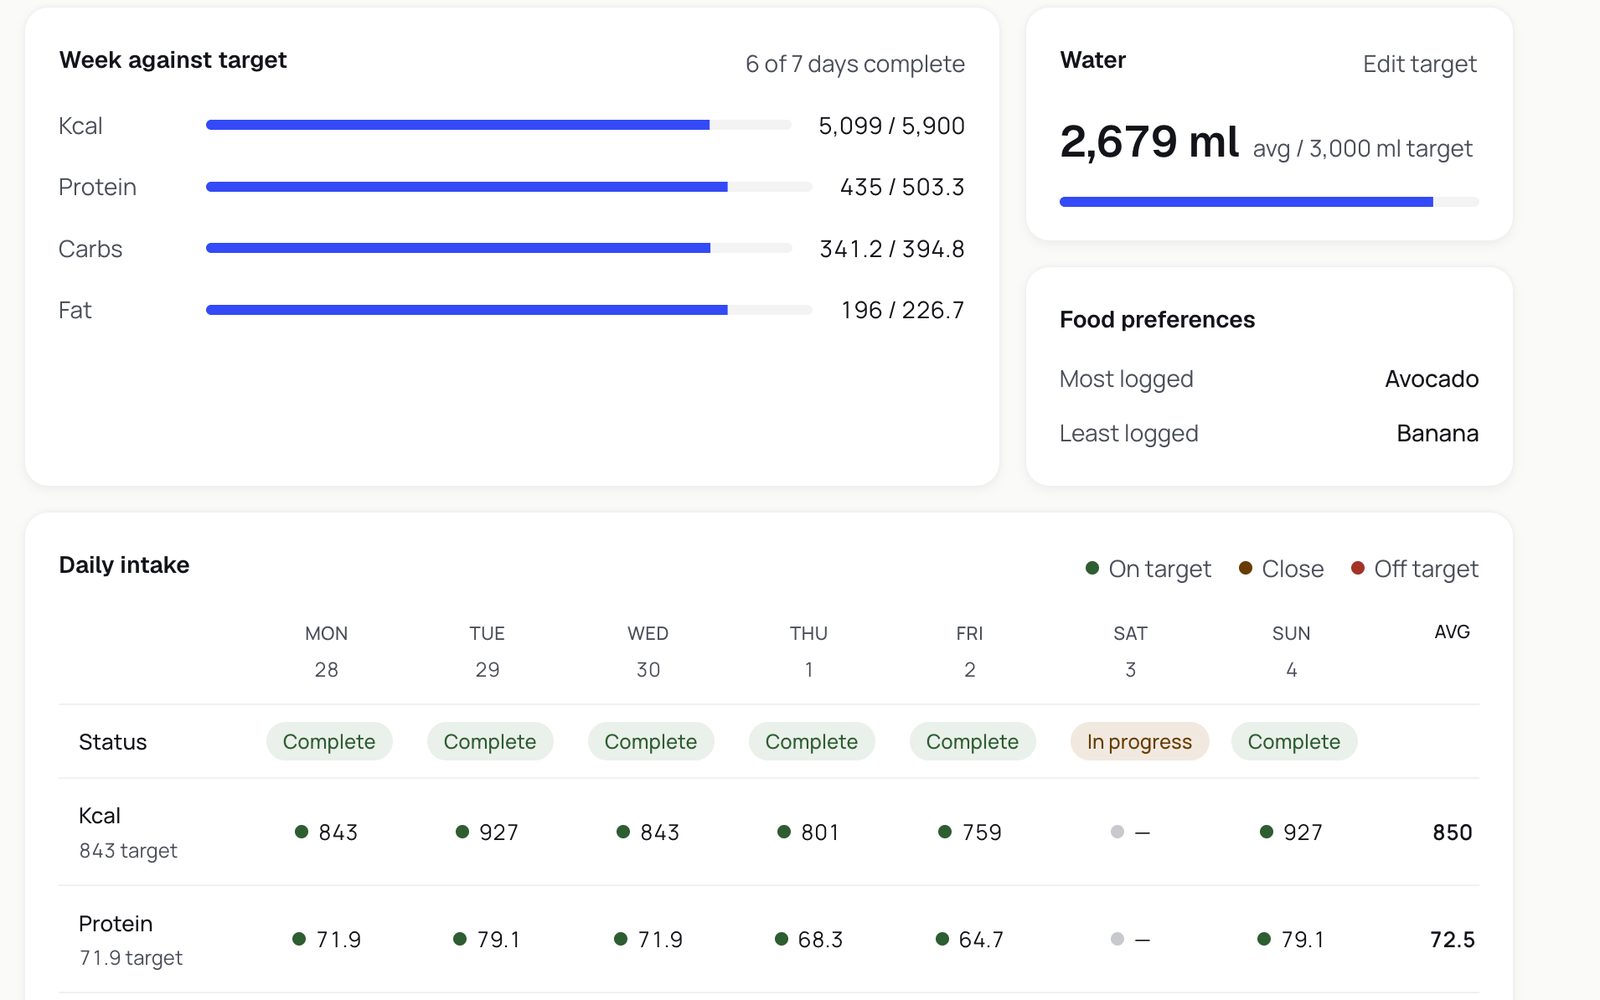
Task: Click Tuesday's Complete status badge
Action: [x=490, y=742]
